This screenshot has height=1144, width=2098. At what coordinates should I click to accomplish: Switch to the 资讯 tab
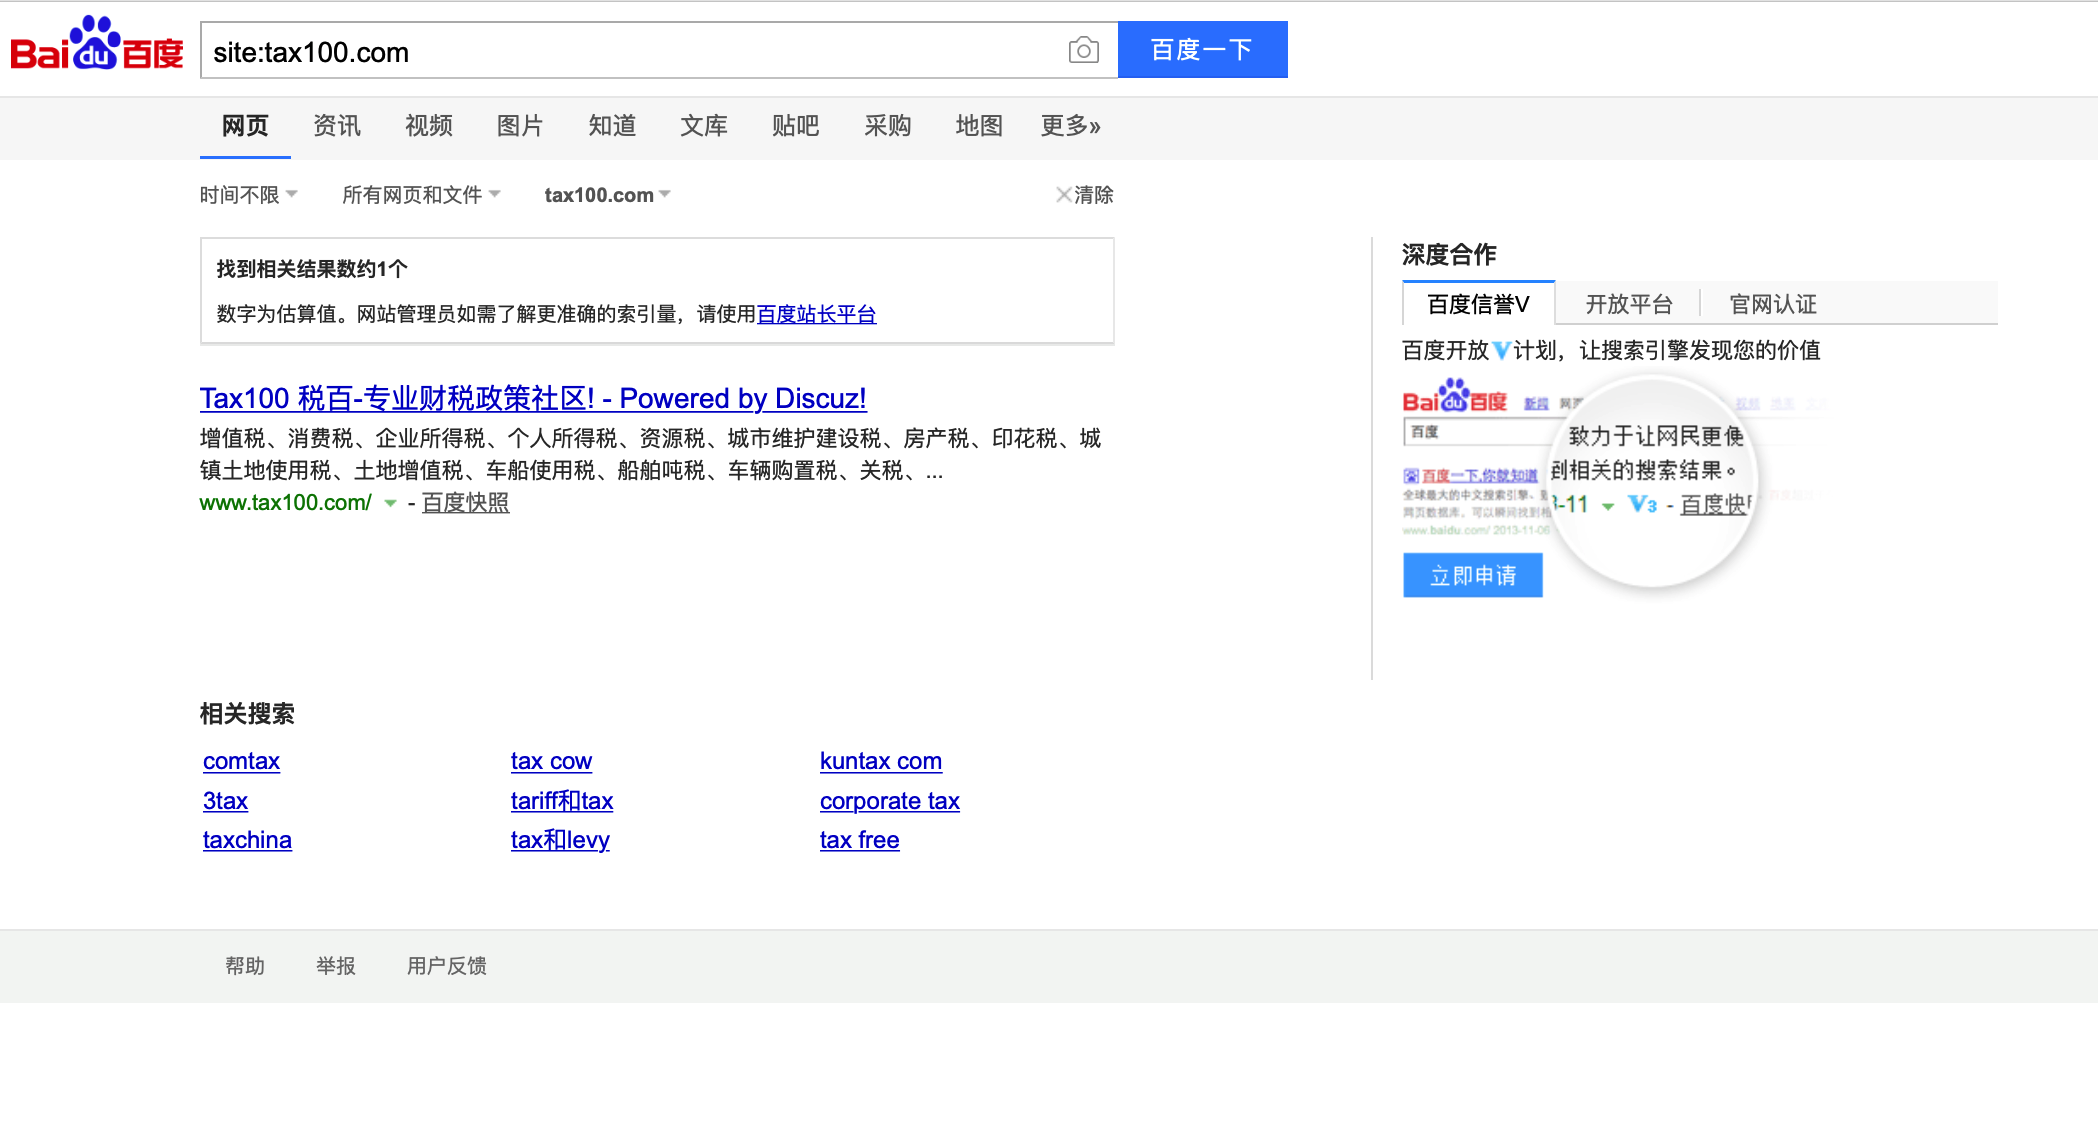[x=337, y=126]
